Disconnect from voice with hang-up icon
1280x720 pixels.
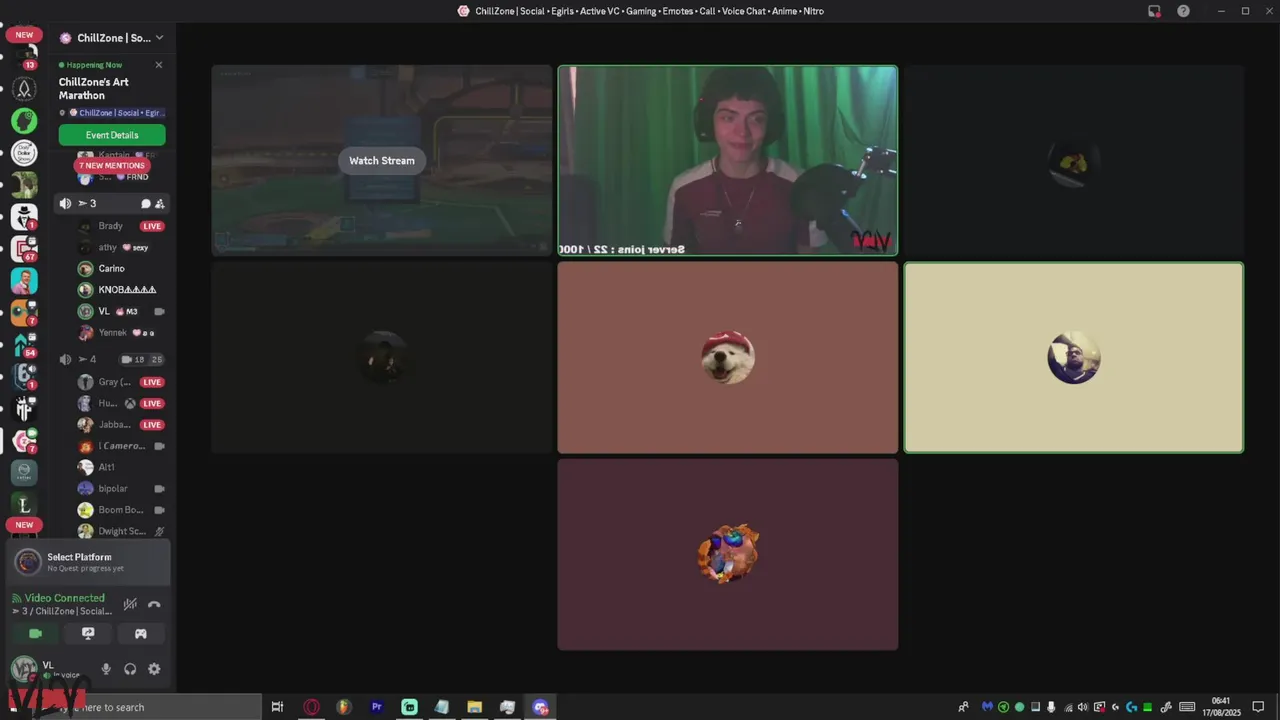click(x=154, y=604)
